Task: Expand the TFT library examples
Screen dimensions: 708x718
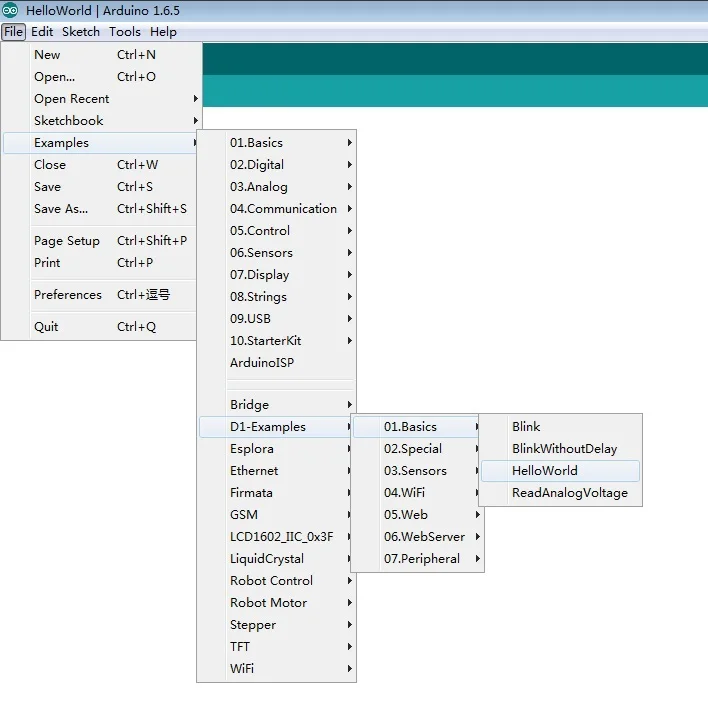Action: 277,646
